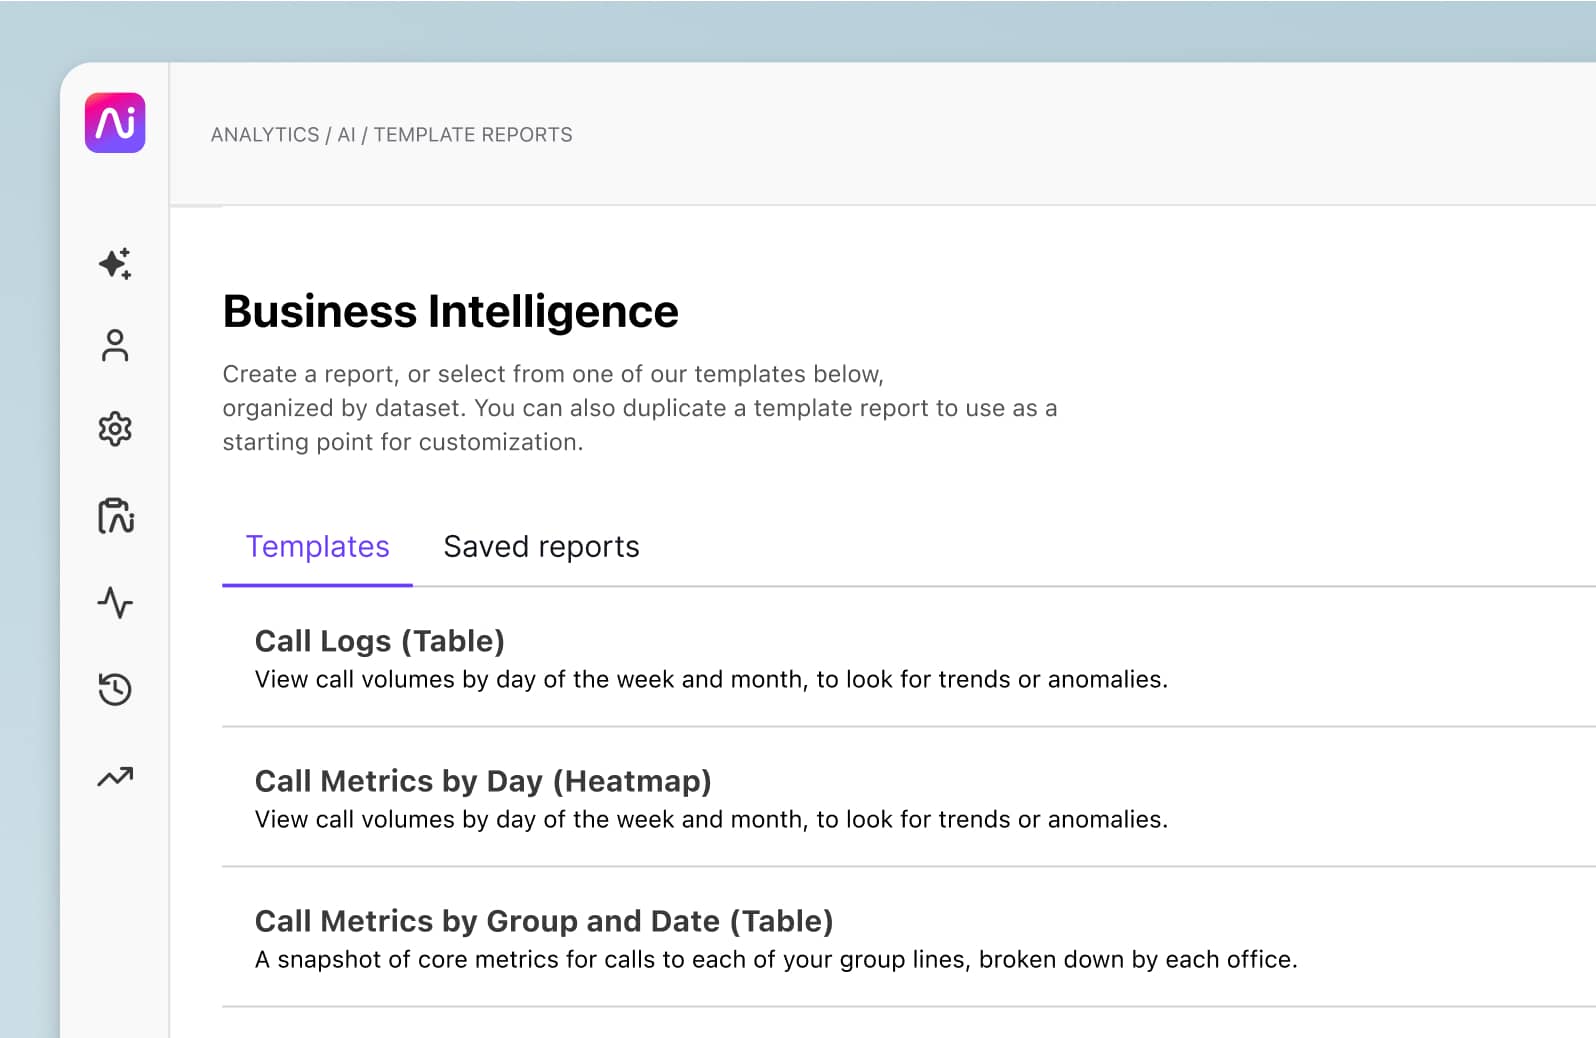
Task: Open Call Metrics by Group and Date template
Action: tap(544, 921)
